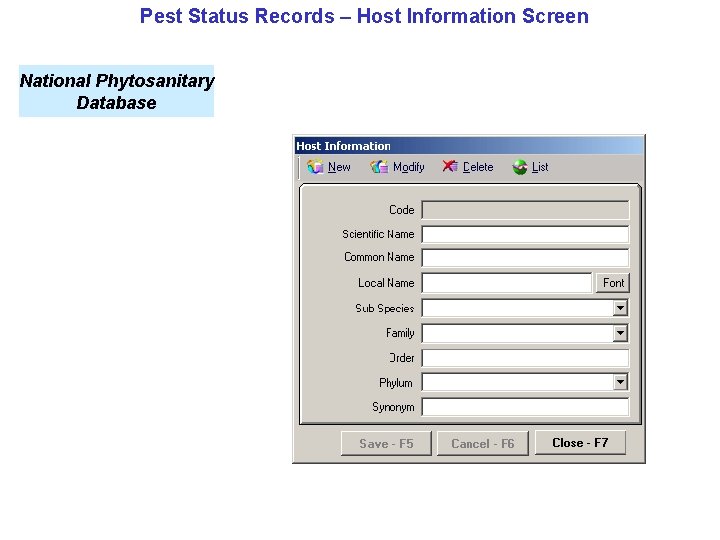This screenshot has width=720, height=540.
Task: Click the red Delete icon
Action: (450, 166)
